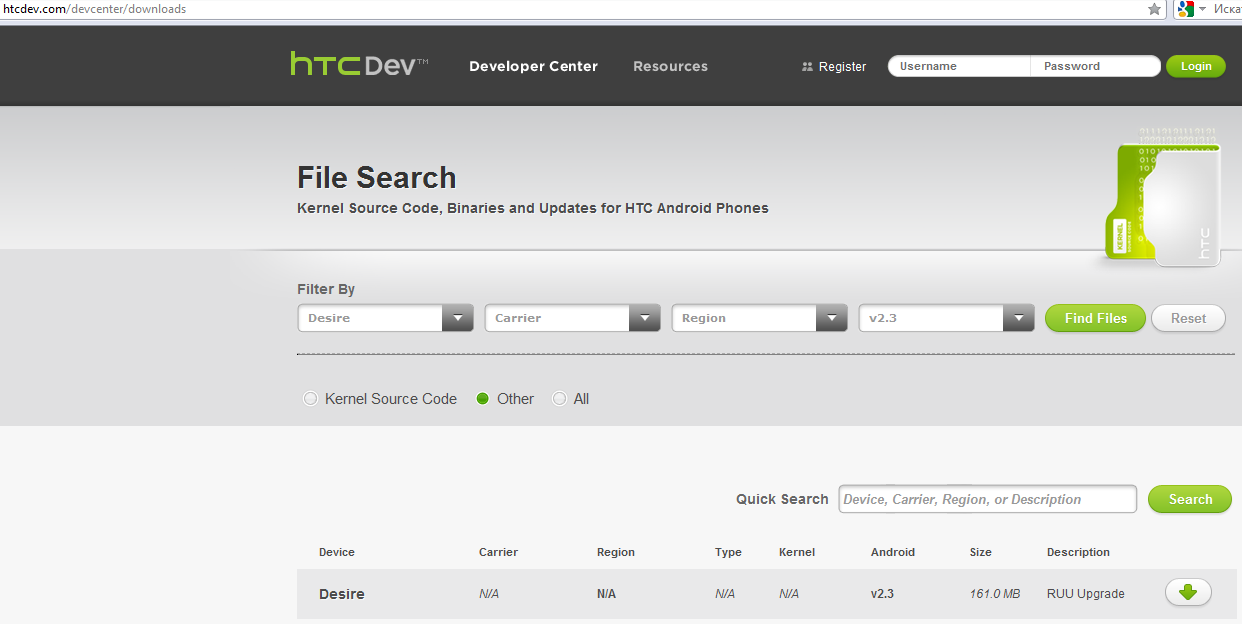
Task: Expand the search engine dropdown arrow
Action: pyautogui.click(x=1203, y=9)
